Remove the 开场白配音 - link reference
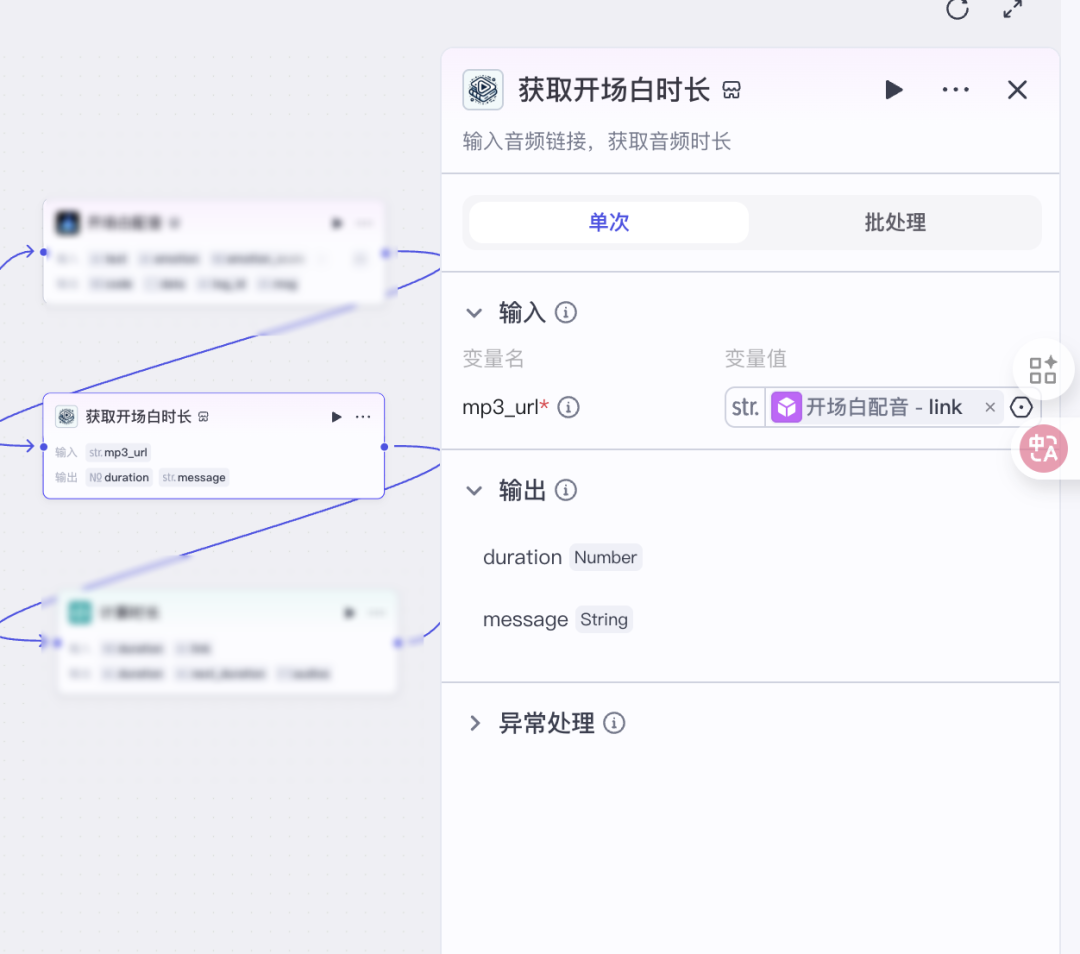This screenshot has height=954, width=1080. tap(990, 407)
